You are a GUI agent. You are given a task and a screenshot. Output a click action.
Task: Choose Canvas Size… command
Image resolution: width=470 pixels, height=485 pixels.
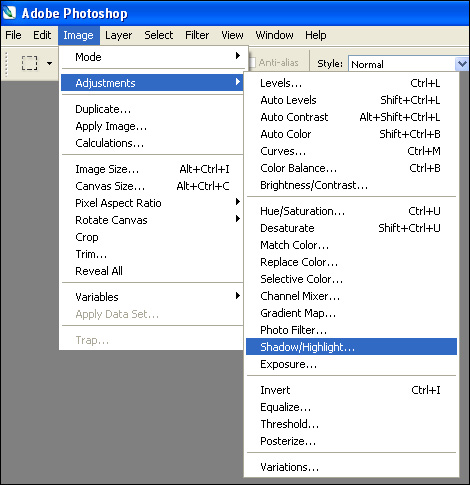point(153,186)
